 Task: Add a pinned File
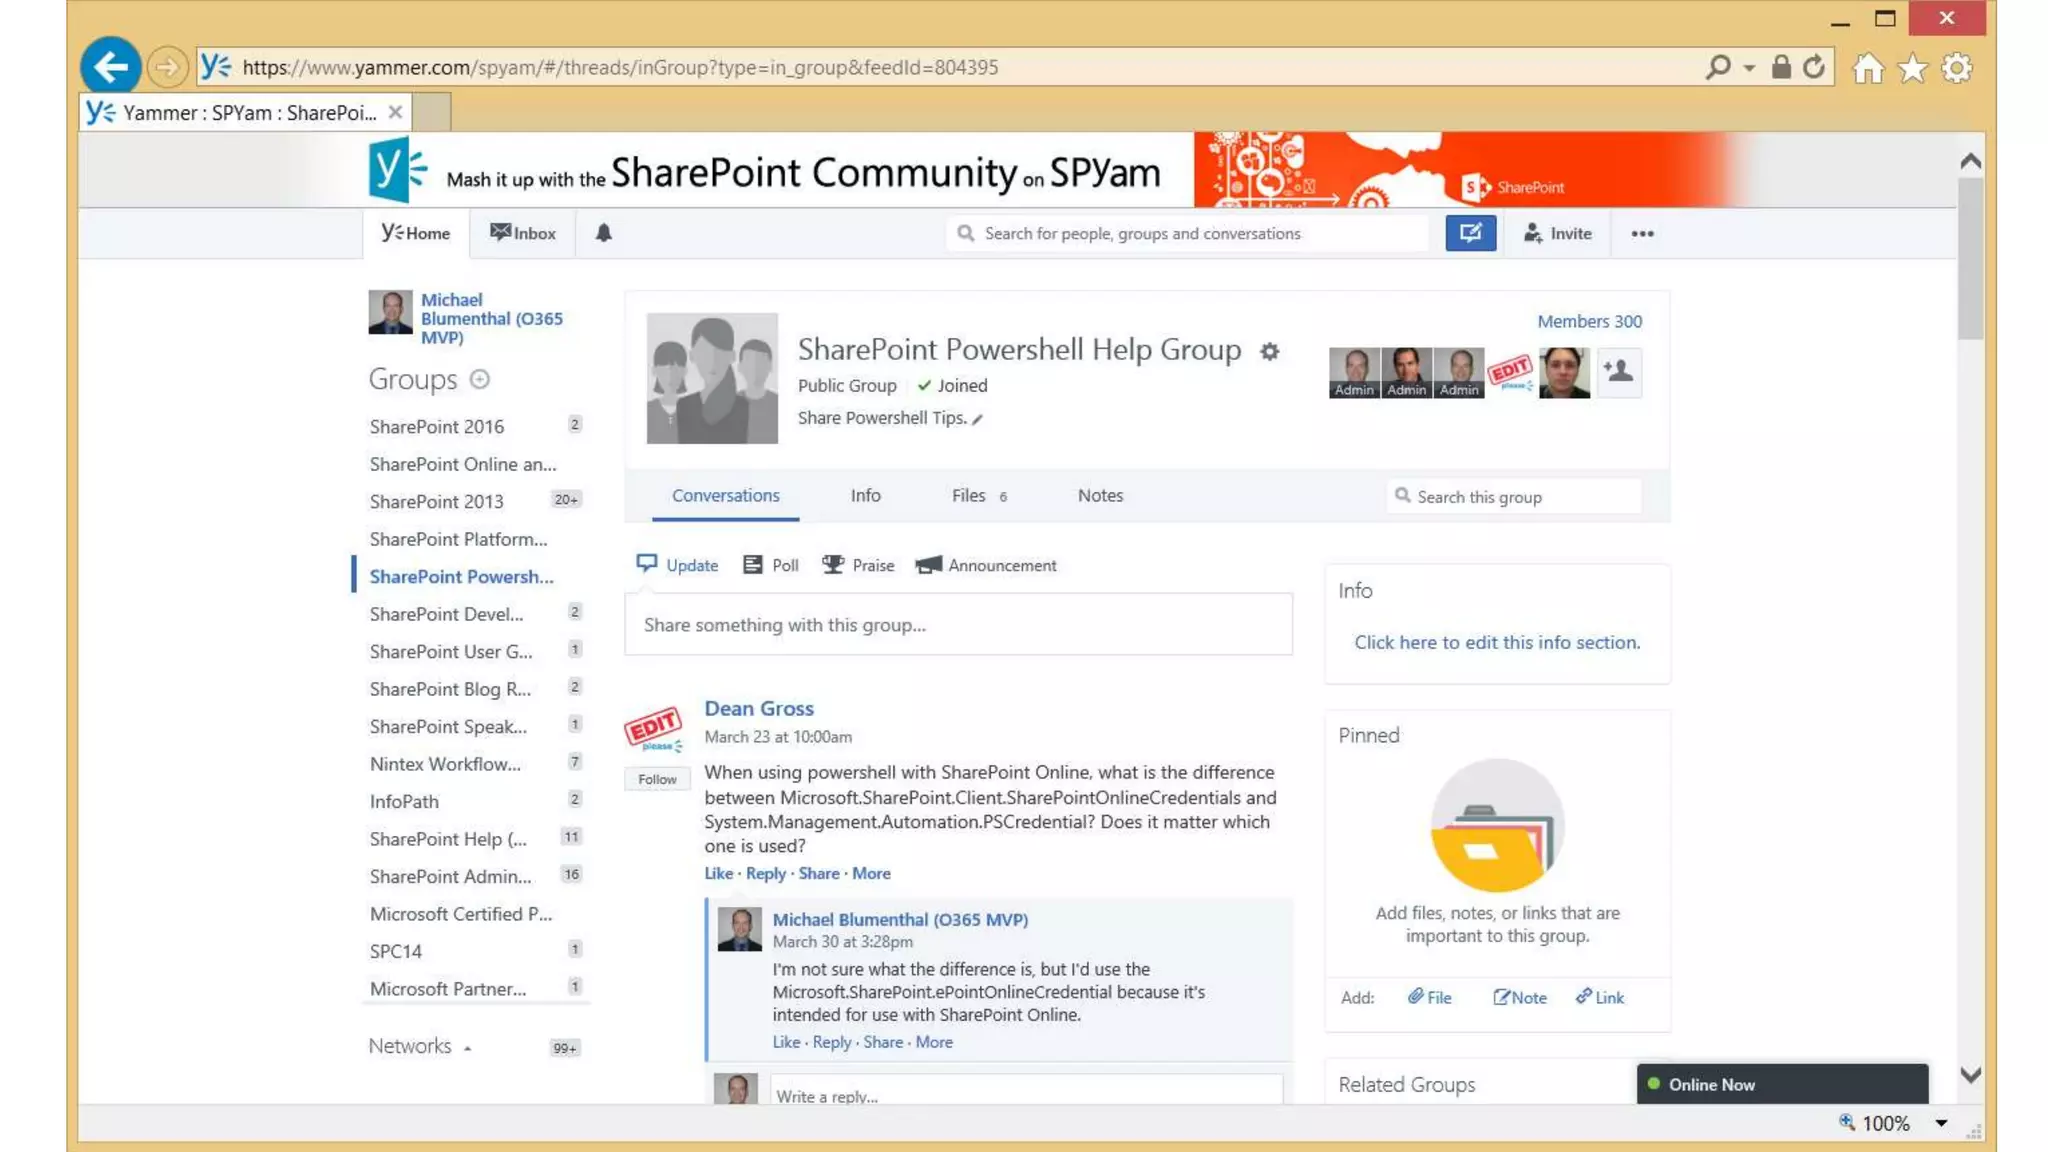tap(1429, 997)
